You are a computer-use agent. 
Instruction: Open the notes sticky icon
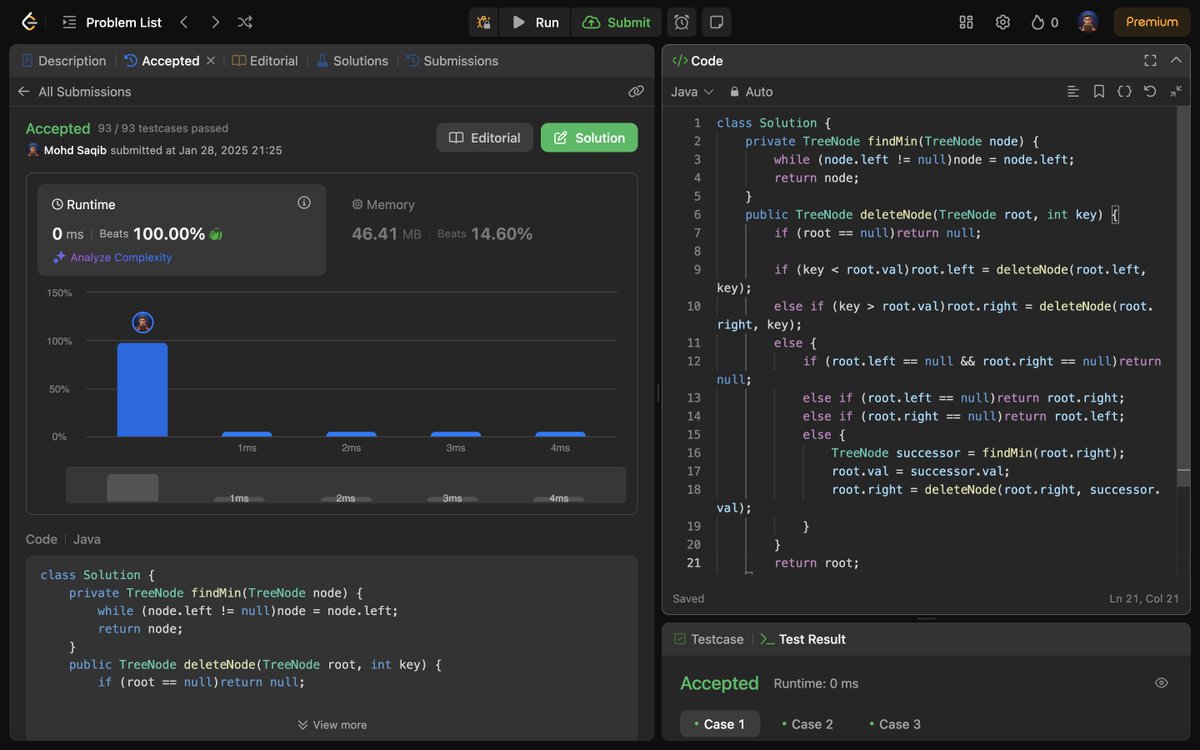click(x=716, y=22)
